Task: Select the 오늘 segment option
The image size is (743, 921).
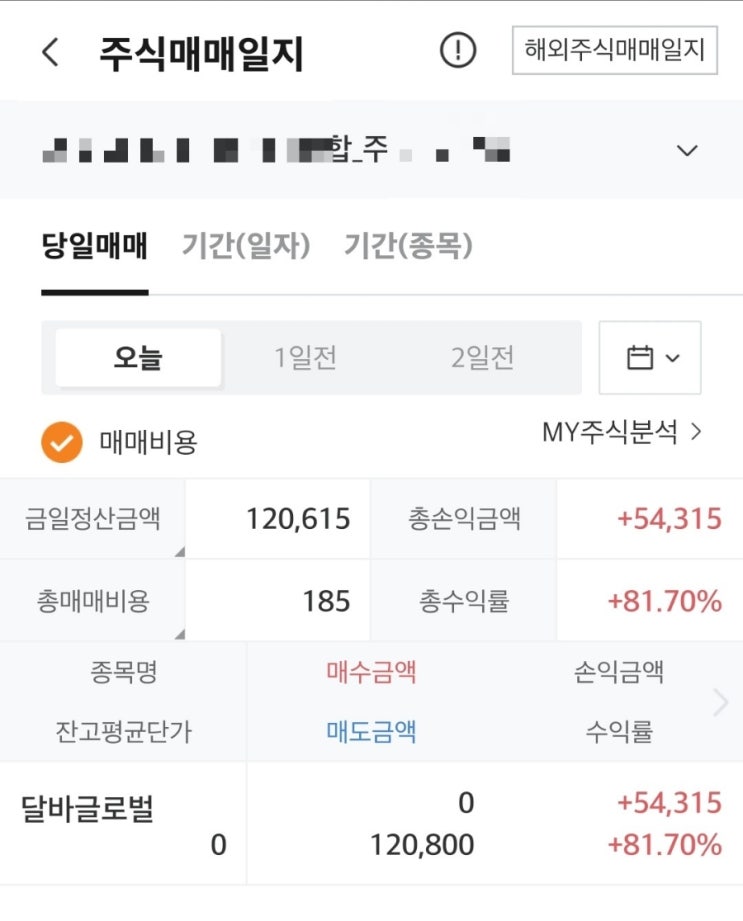Action: (138, 357)
